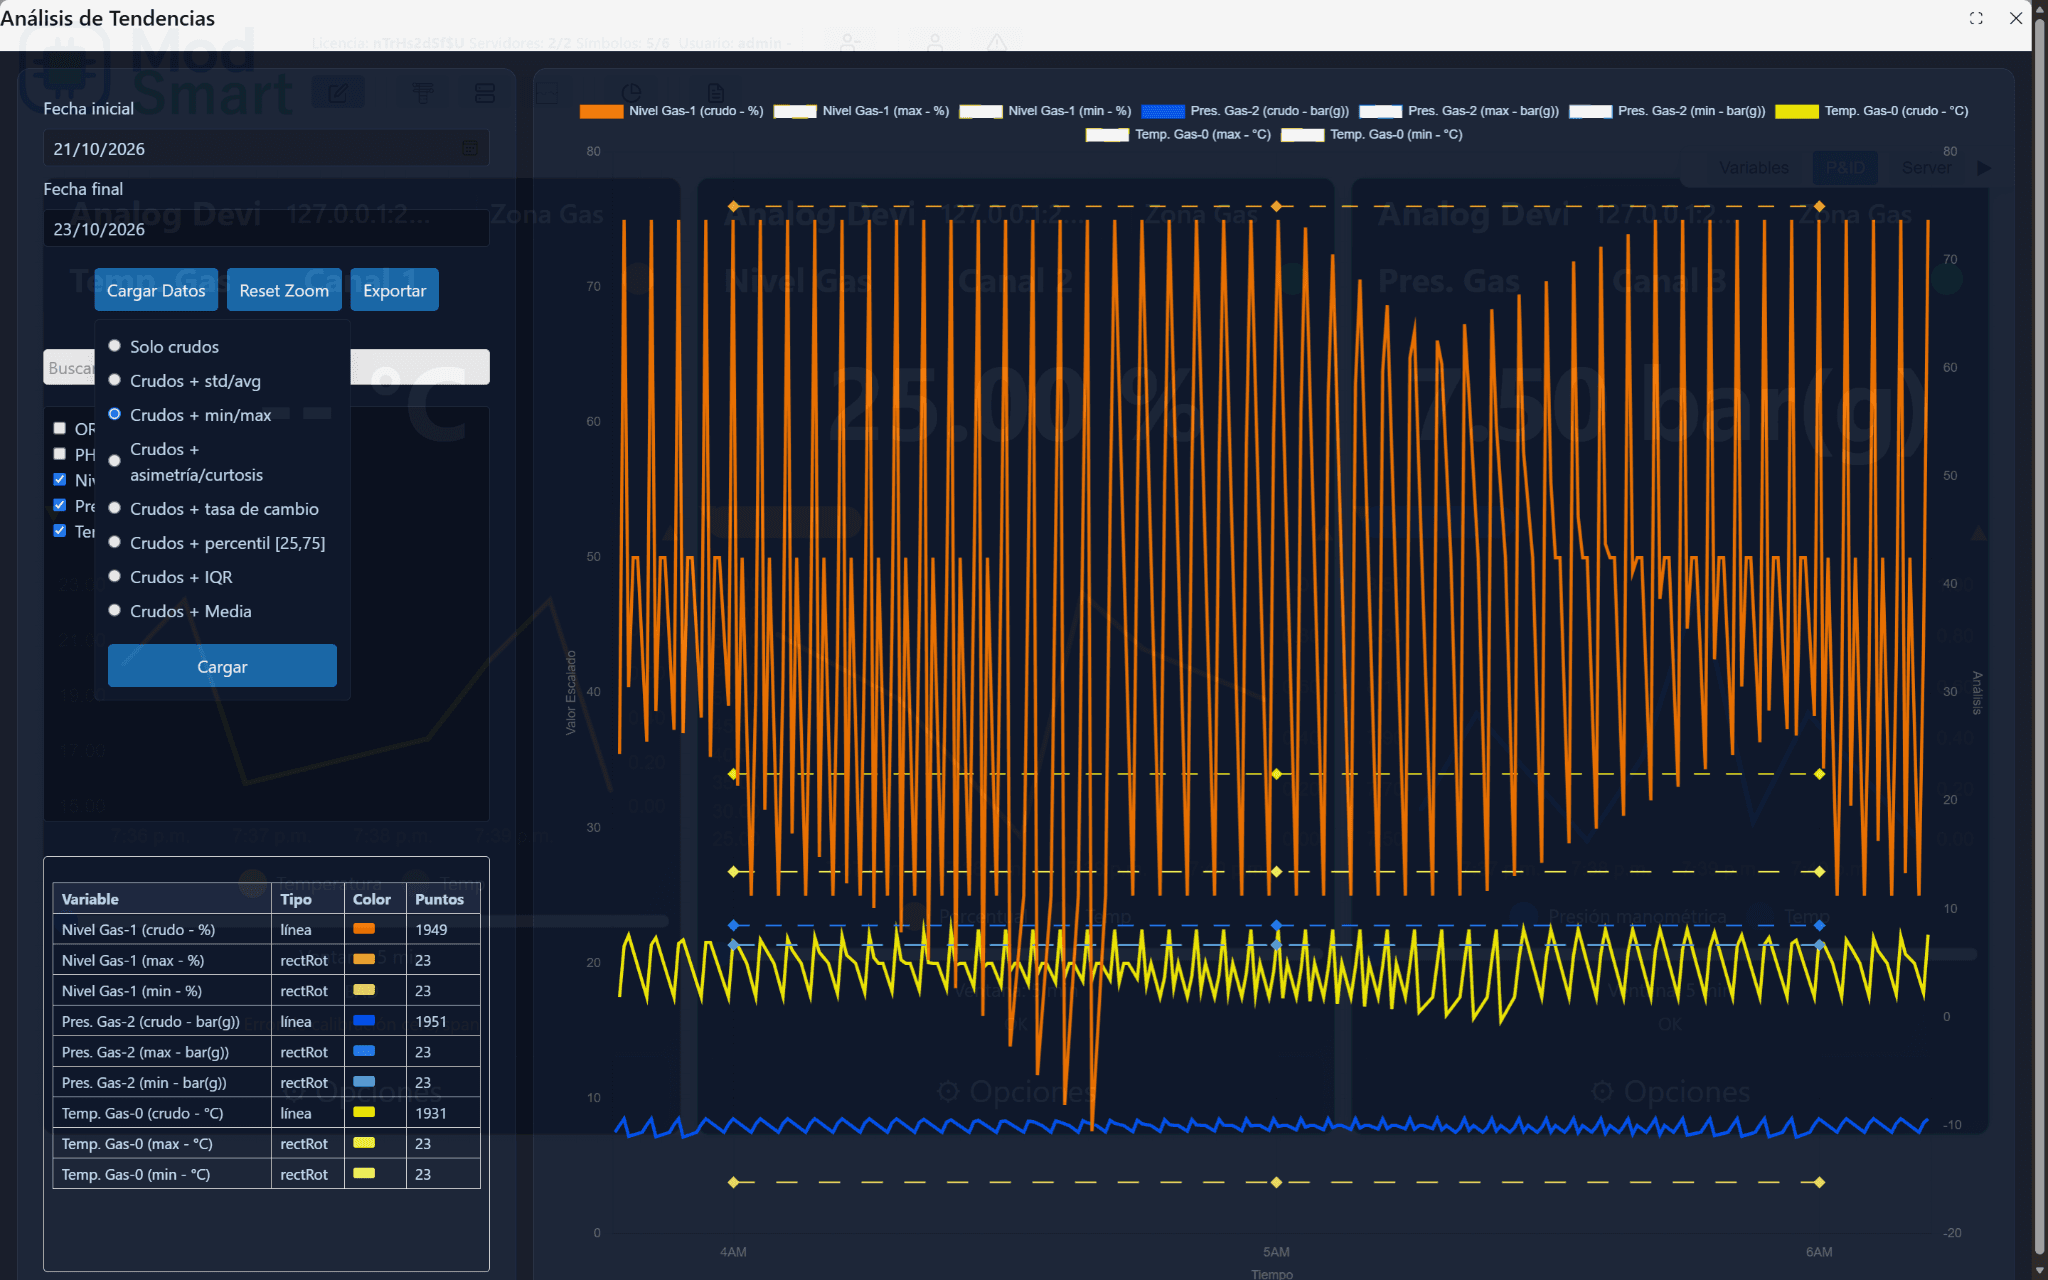
Task: Toggle the OR variable checkbox
Action: (x=60, y=428)
